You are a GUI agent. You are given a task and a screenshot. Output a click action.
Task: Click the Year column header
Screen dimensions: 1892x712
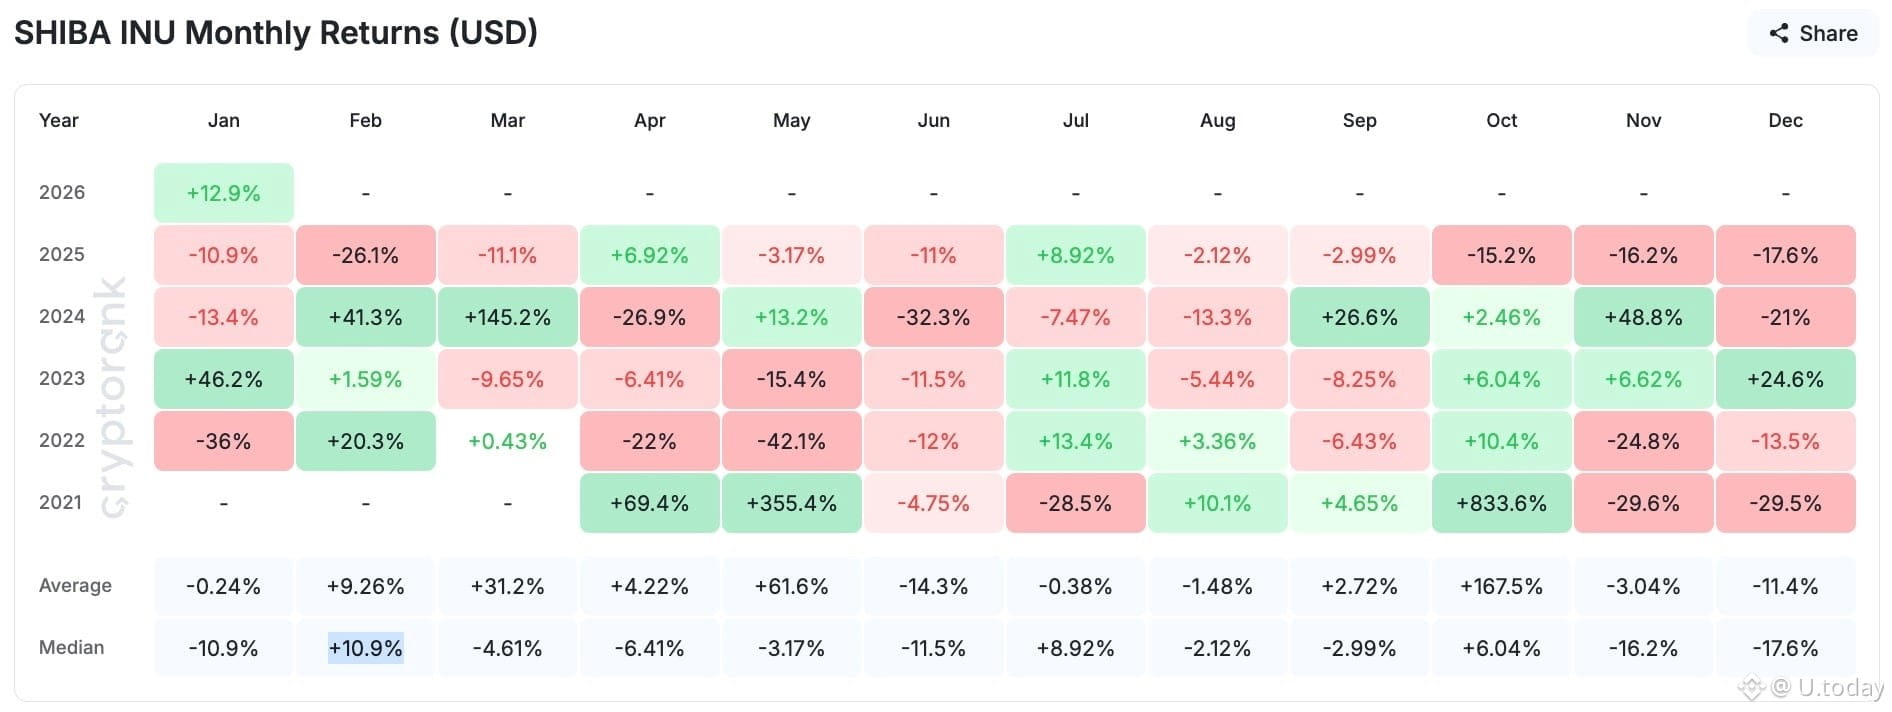tap(58, 120)
